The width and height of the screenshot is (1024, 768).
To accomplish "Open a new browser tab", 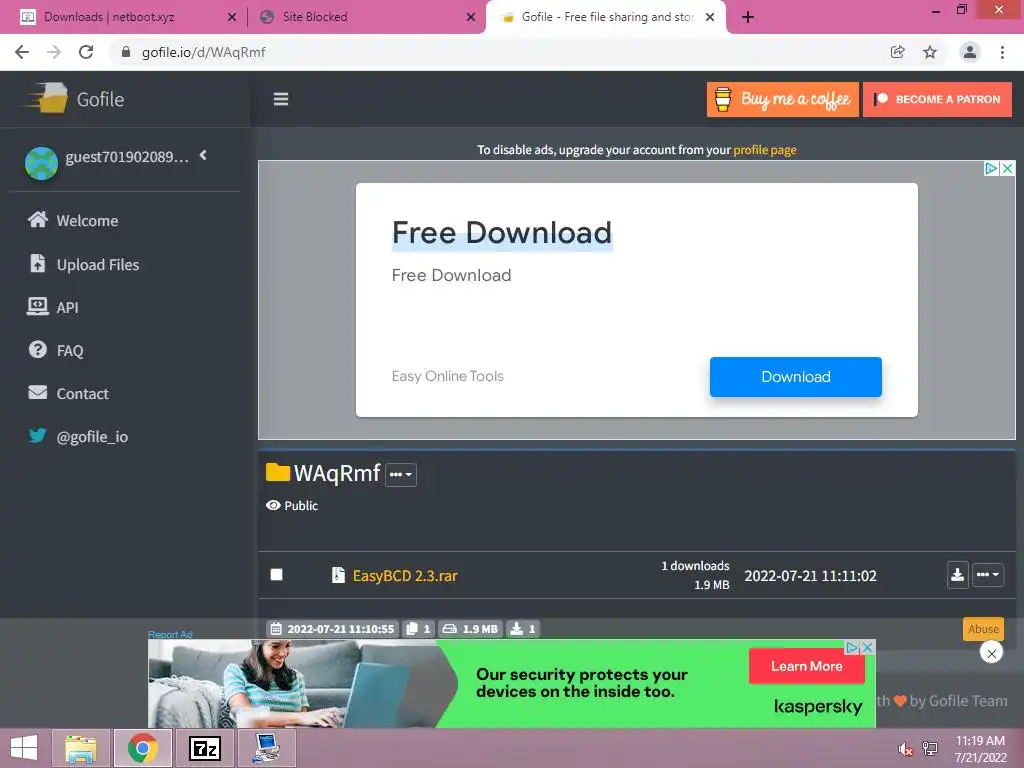I will pyautogui.click(x=748, y=17).
